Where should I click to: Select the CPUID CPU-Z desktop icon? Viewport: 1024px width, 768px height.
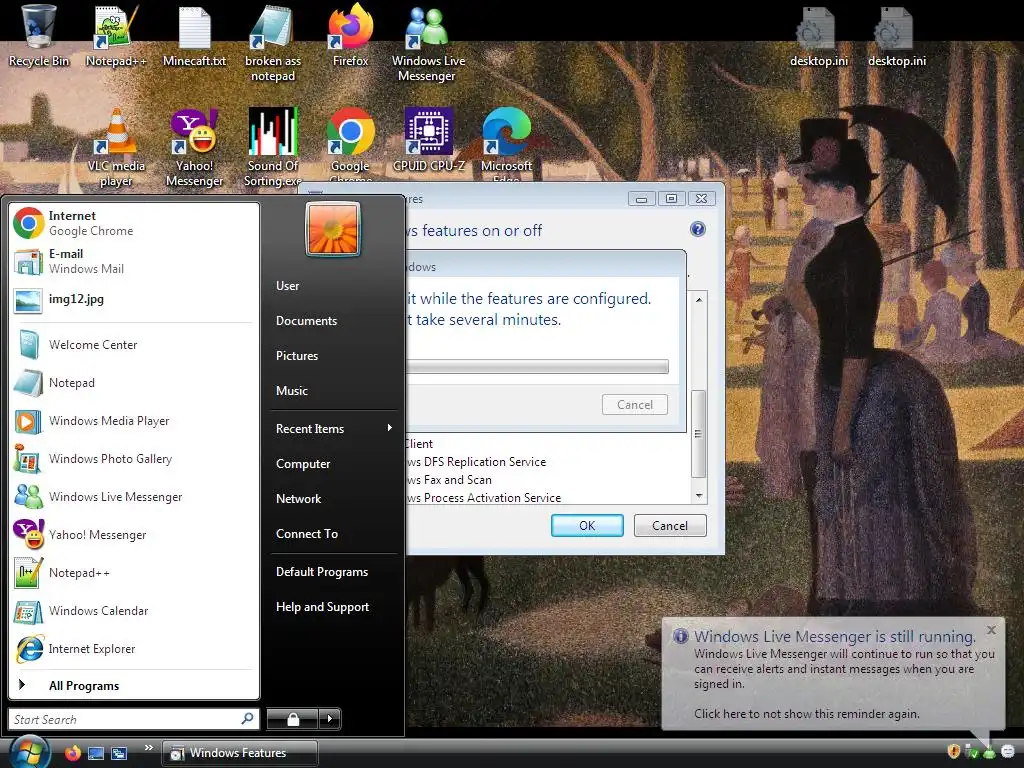coord(428,140)
